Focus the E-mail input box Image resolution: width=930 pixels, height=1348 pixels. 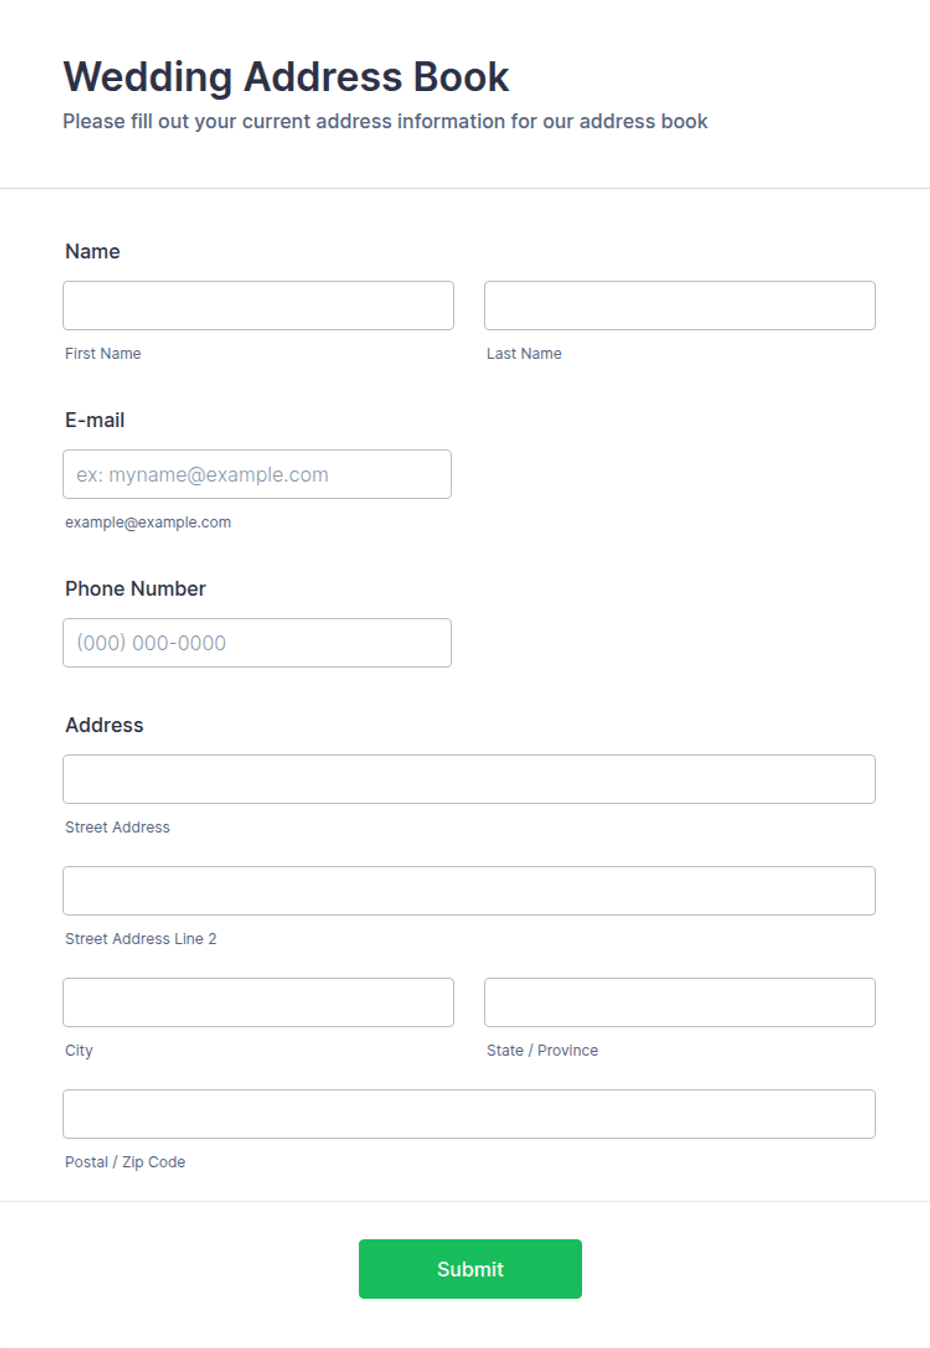[257, 474]
